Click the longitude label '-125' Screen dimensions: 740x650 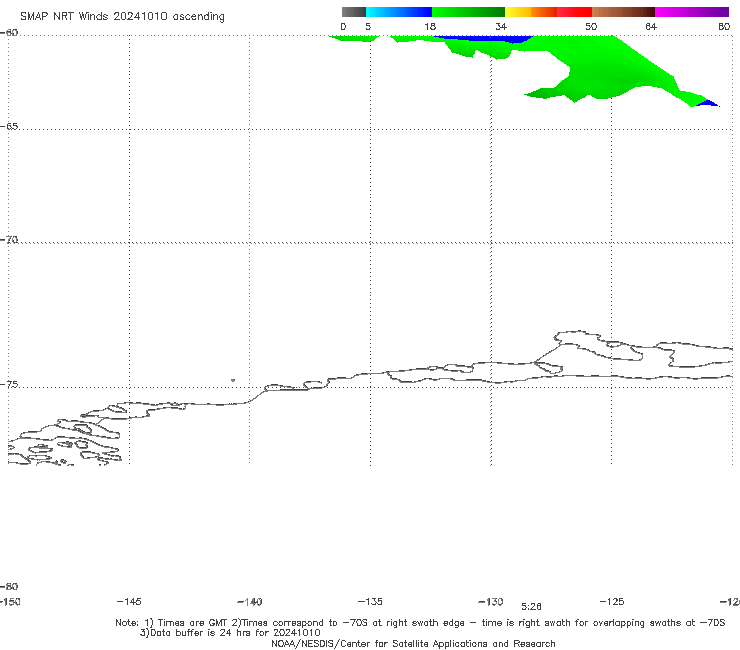(x=612, y=601)
